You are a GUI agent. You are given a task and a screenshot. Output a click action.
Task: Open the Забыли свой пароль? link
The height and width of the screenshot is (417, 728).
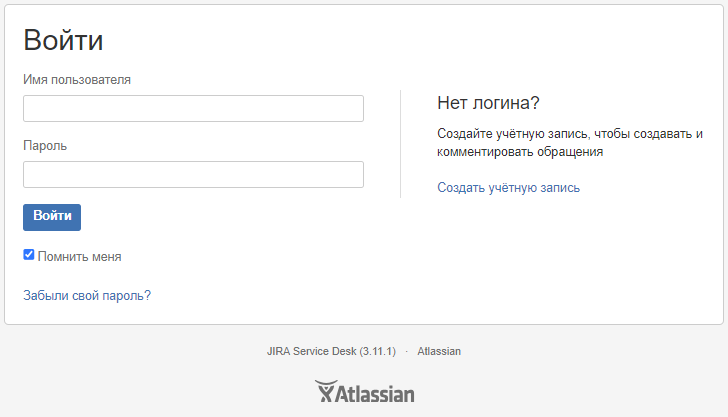(87, 295)
